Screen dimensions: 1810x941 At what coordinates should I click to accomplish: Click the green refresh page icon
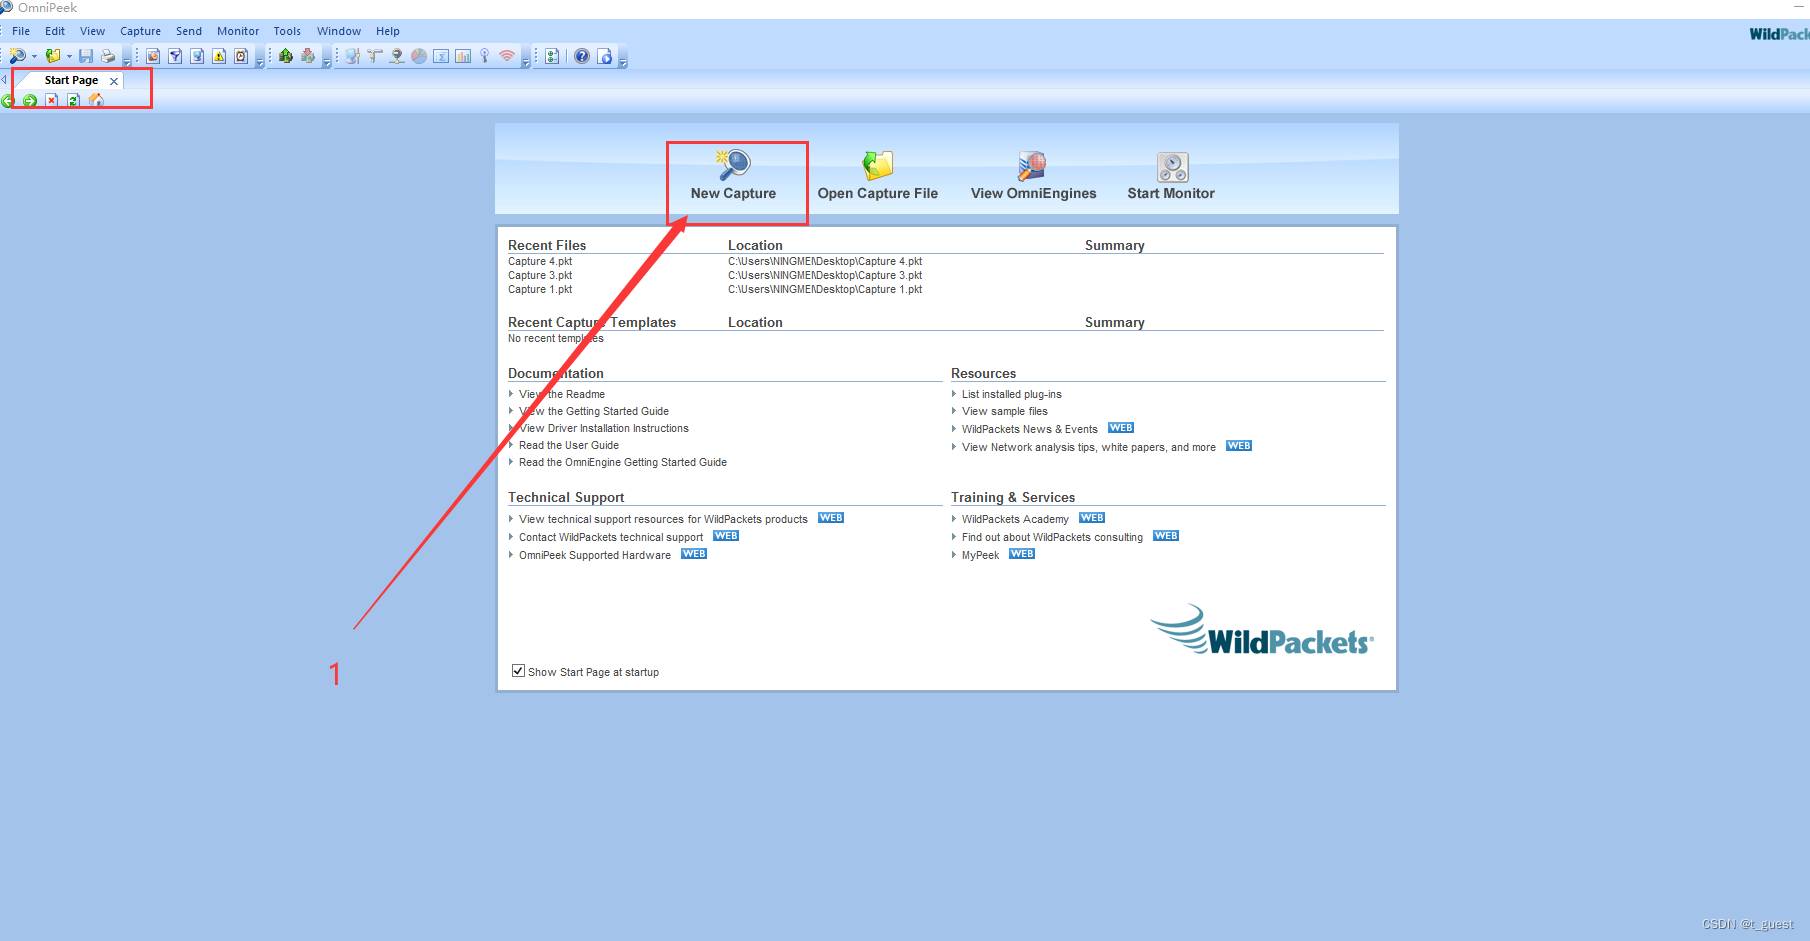coord(73,100)
